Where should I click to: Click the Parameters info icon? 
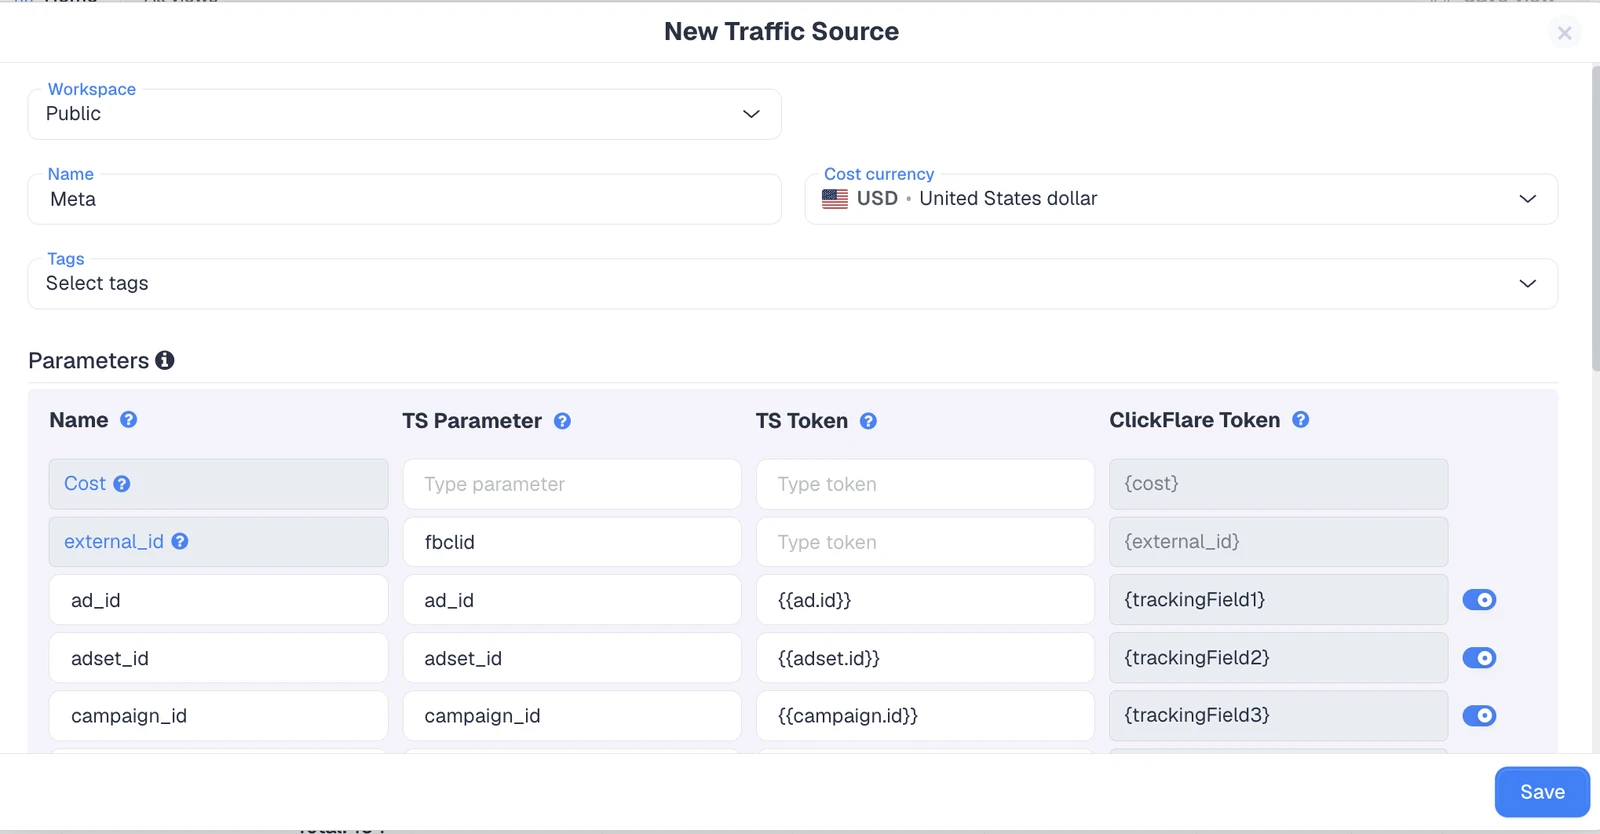[165, 360]
